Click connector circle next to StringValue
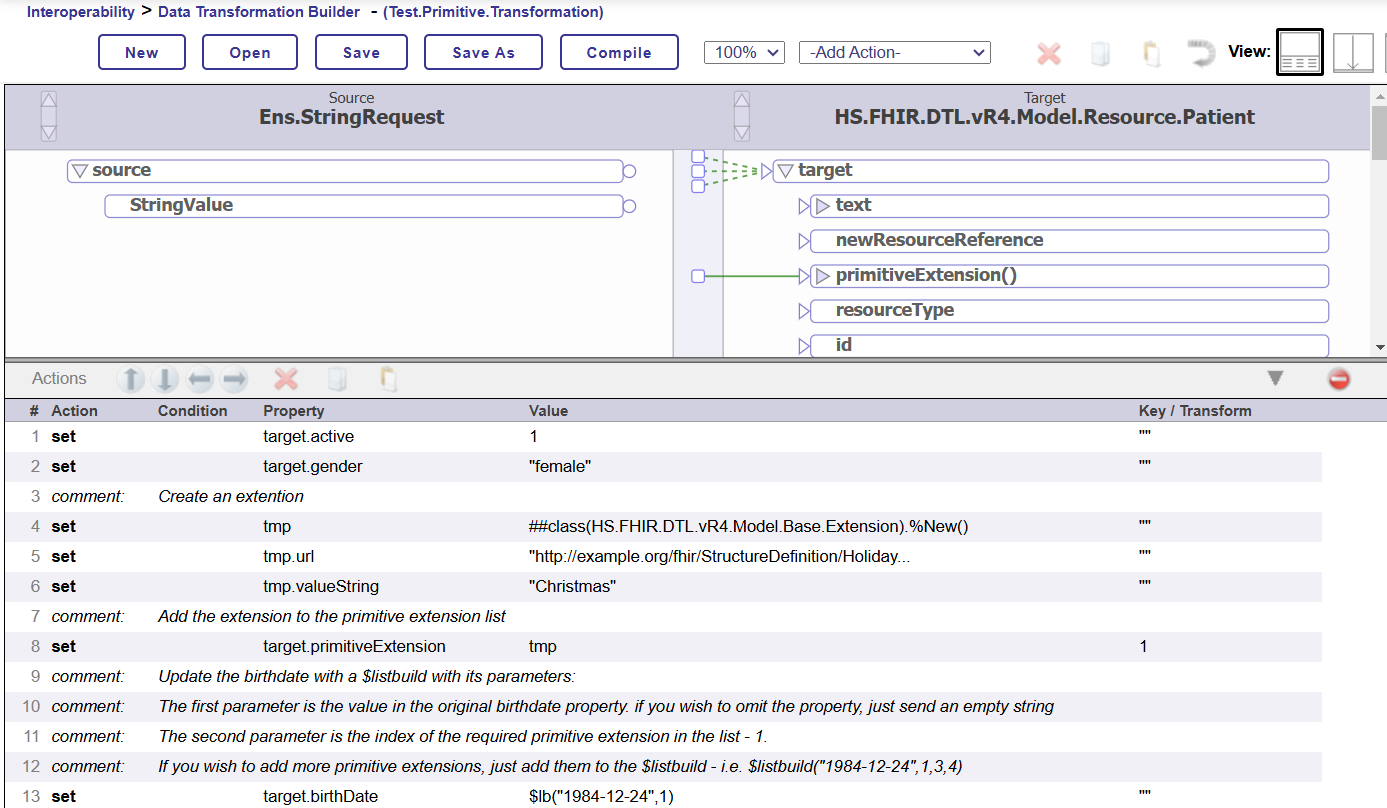The height and width of the screenshot is (808, 1387). [x=629, y=207]
